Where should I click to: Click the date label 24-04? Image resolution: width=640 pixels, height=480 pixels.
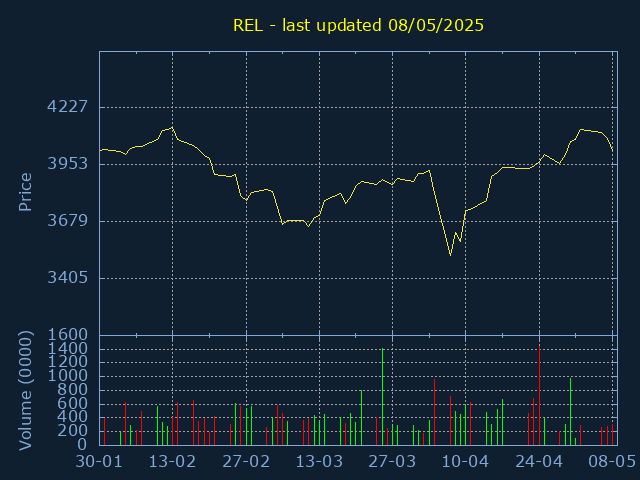click(x=539, y=462)
